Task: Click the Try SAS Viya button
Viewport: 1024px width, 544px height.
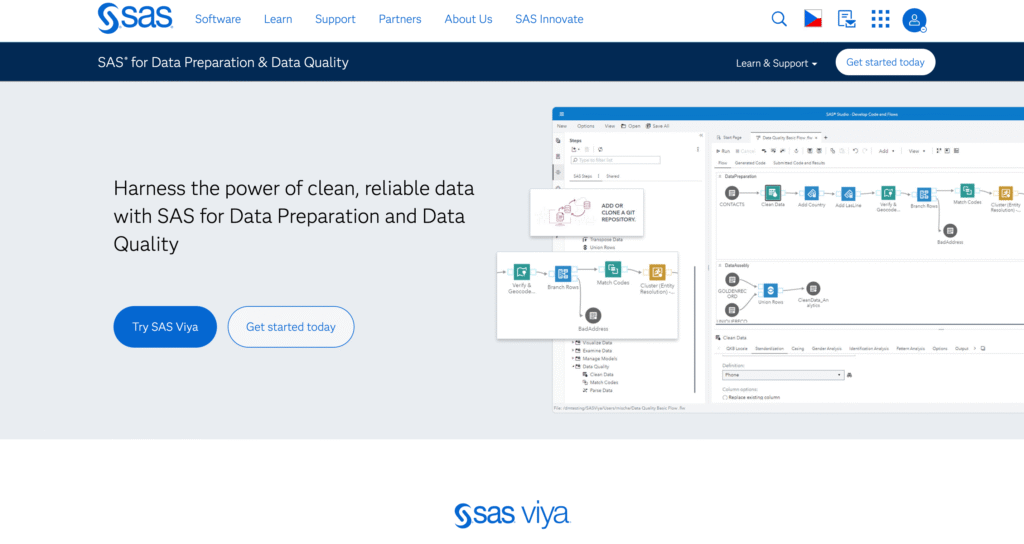Action: [165, 327]
